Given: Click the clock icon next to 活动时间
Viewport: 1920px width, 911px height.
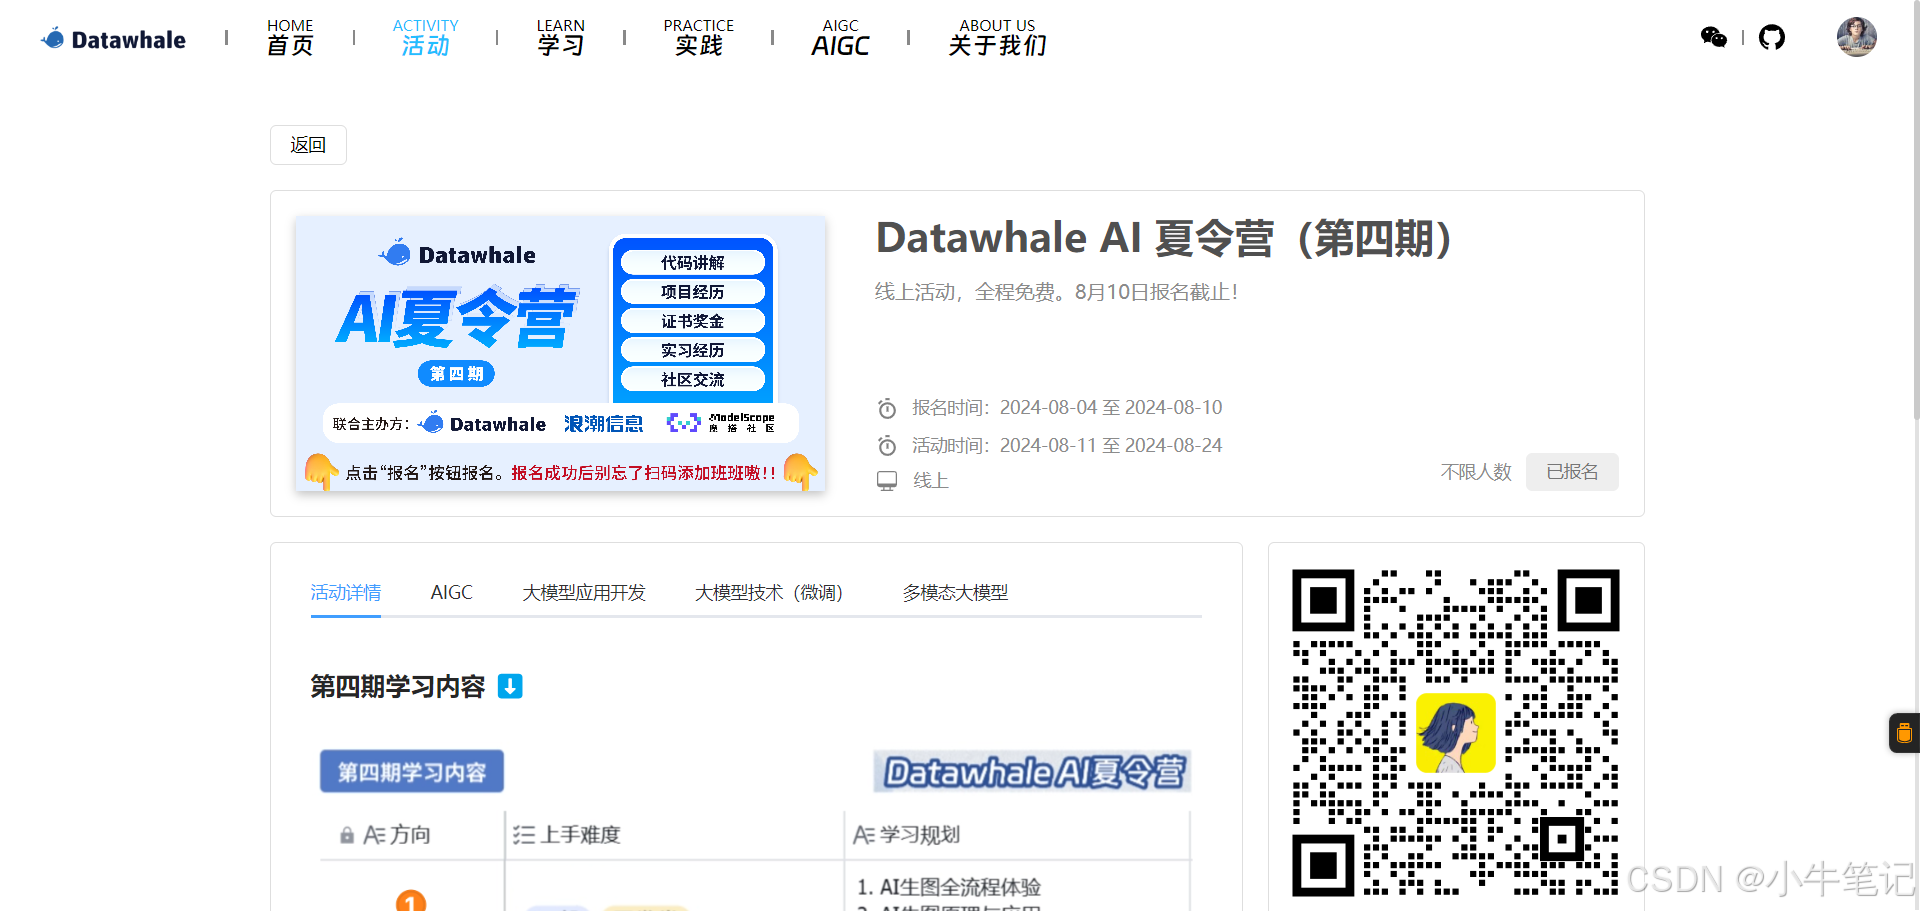Looking at the screenshot, I should click(x=887, y=445).
